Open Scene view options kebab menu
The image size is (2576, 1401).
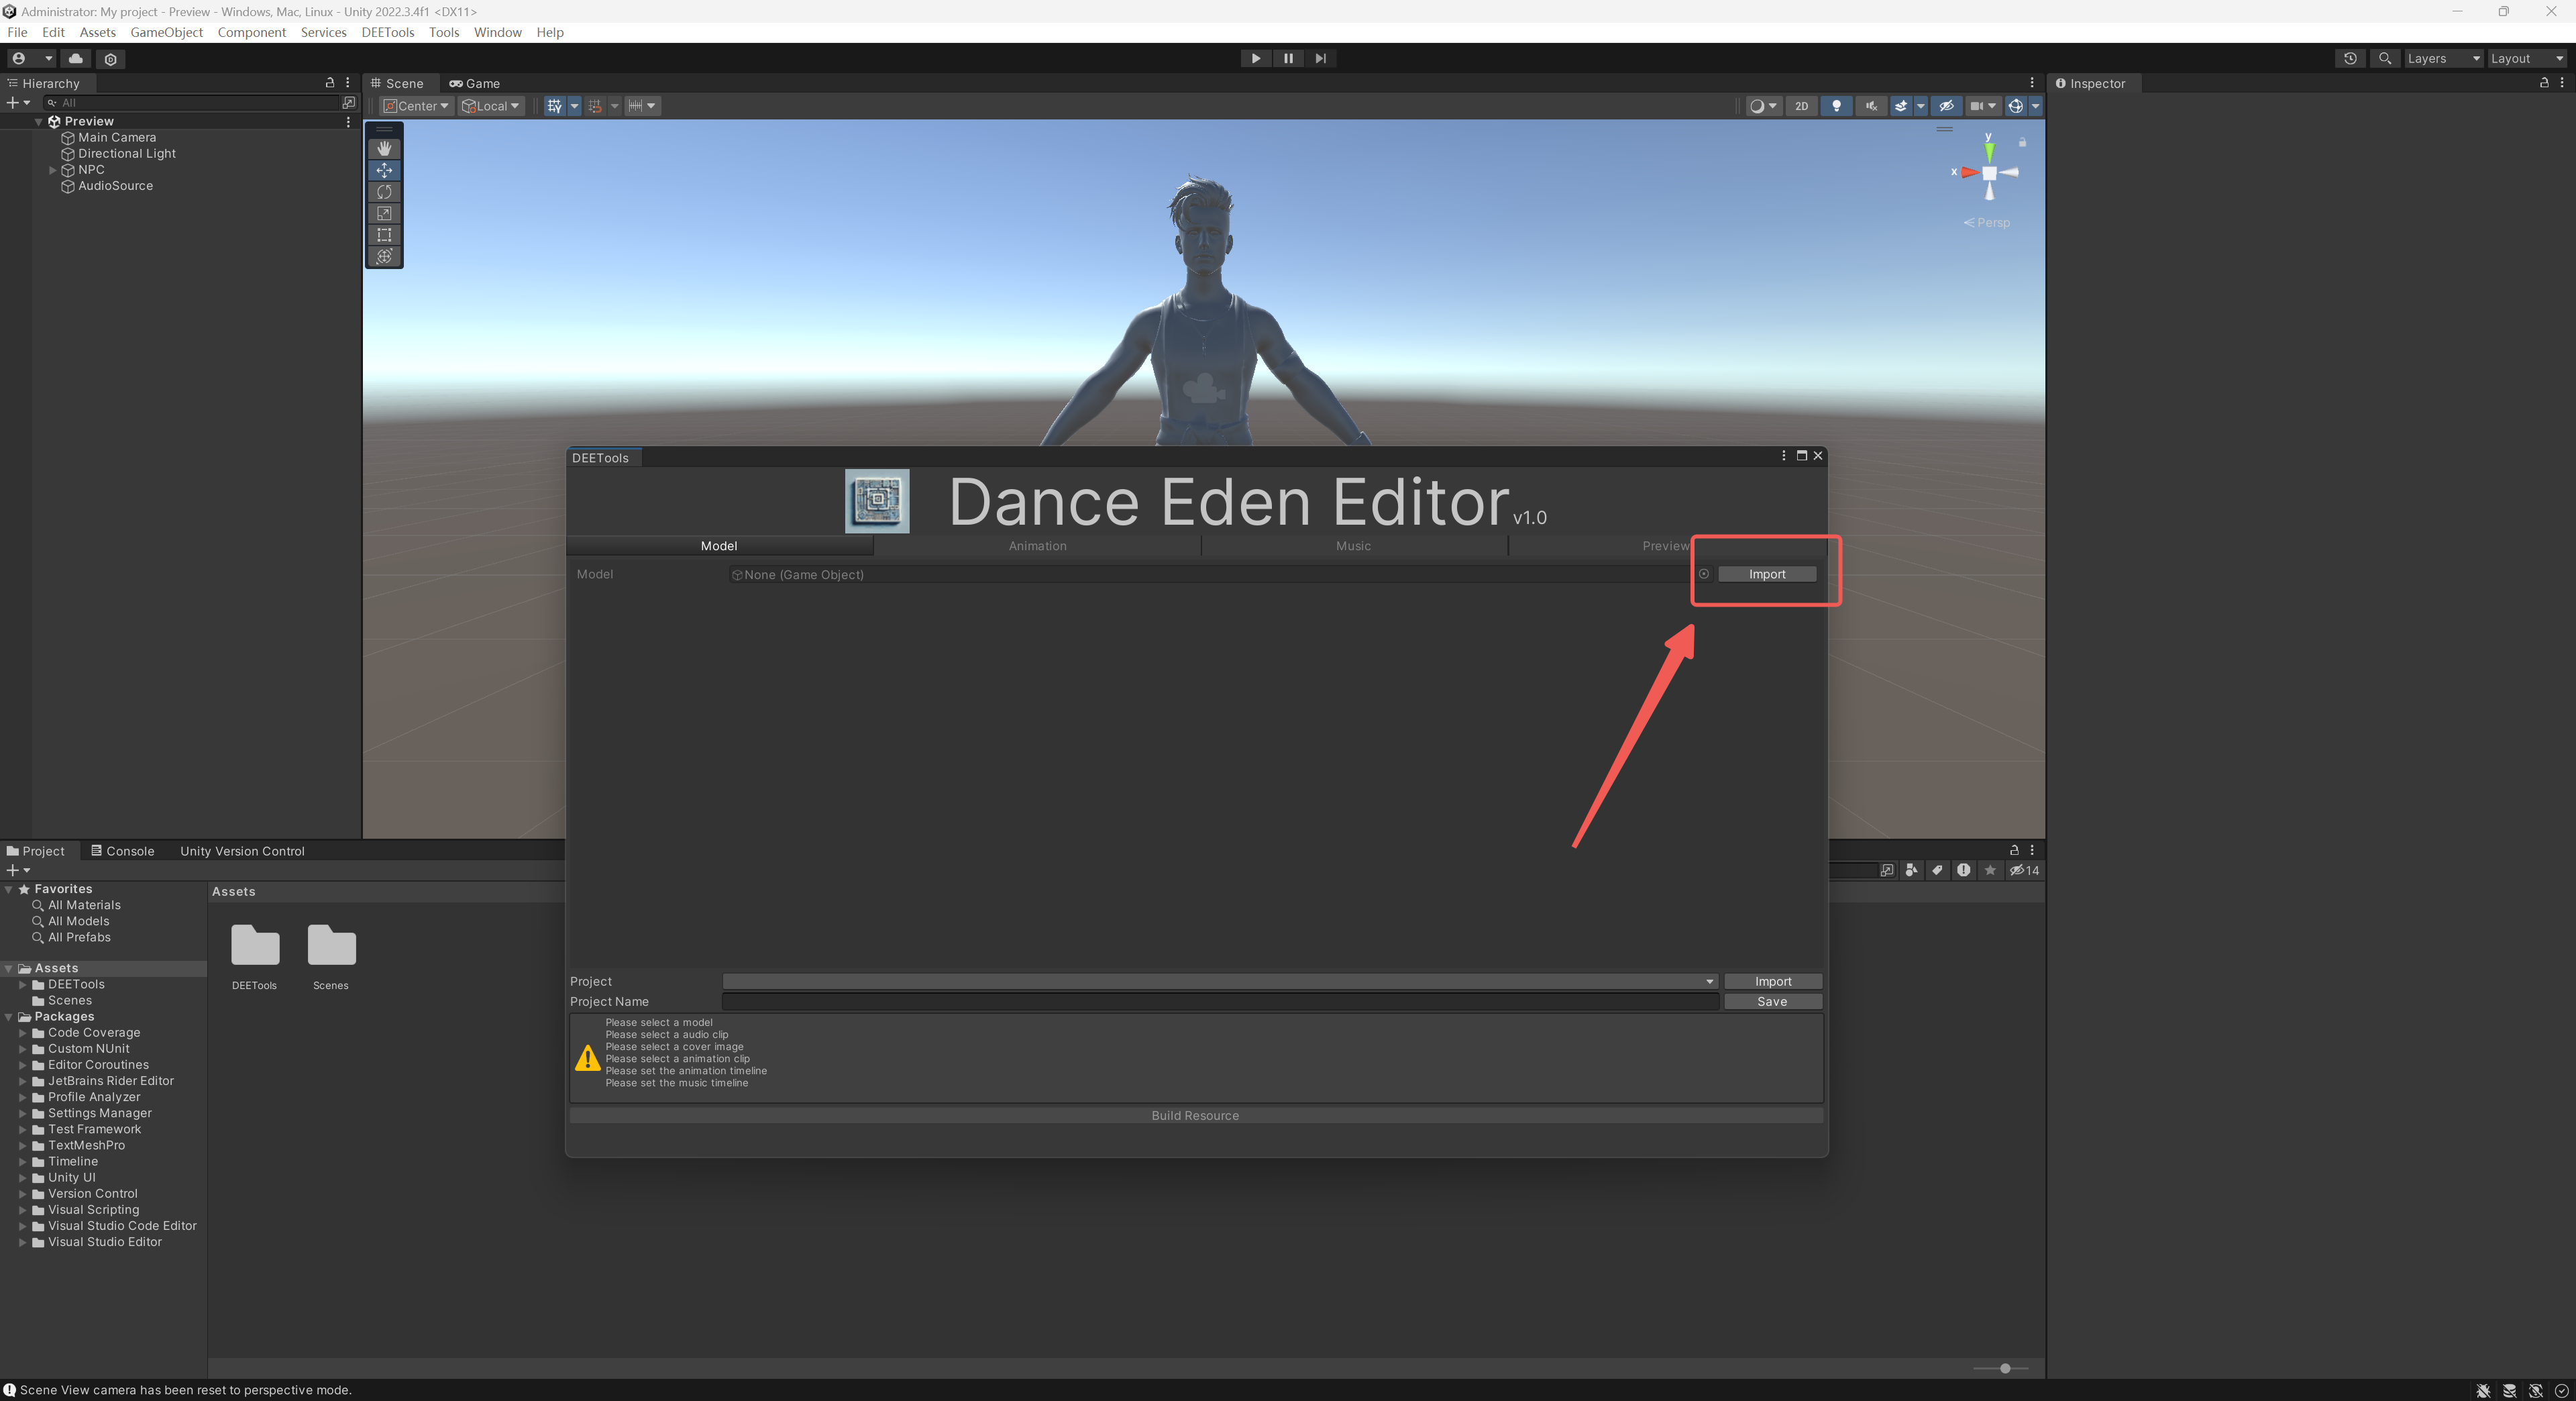point(2032,83)
